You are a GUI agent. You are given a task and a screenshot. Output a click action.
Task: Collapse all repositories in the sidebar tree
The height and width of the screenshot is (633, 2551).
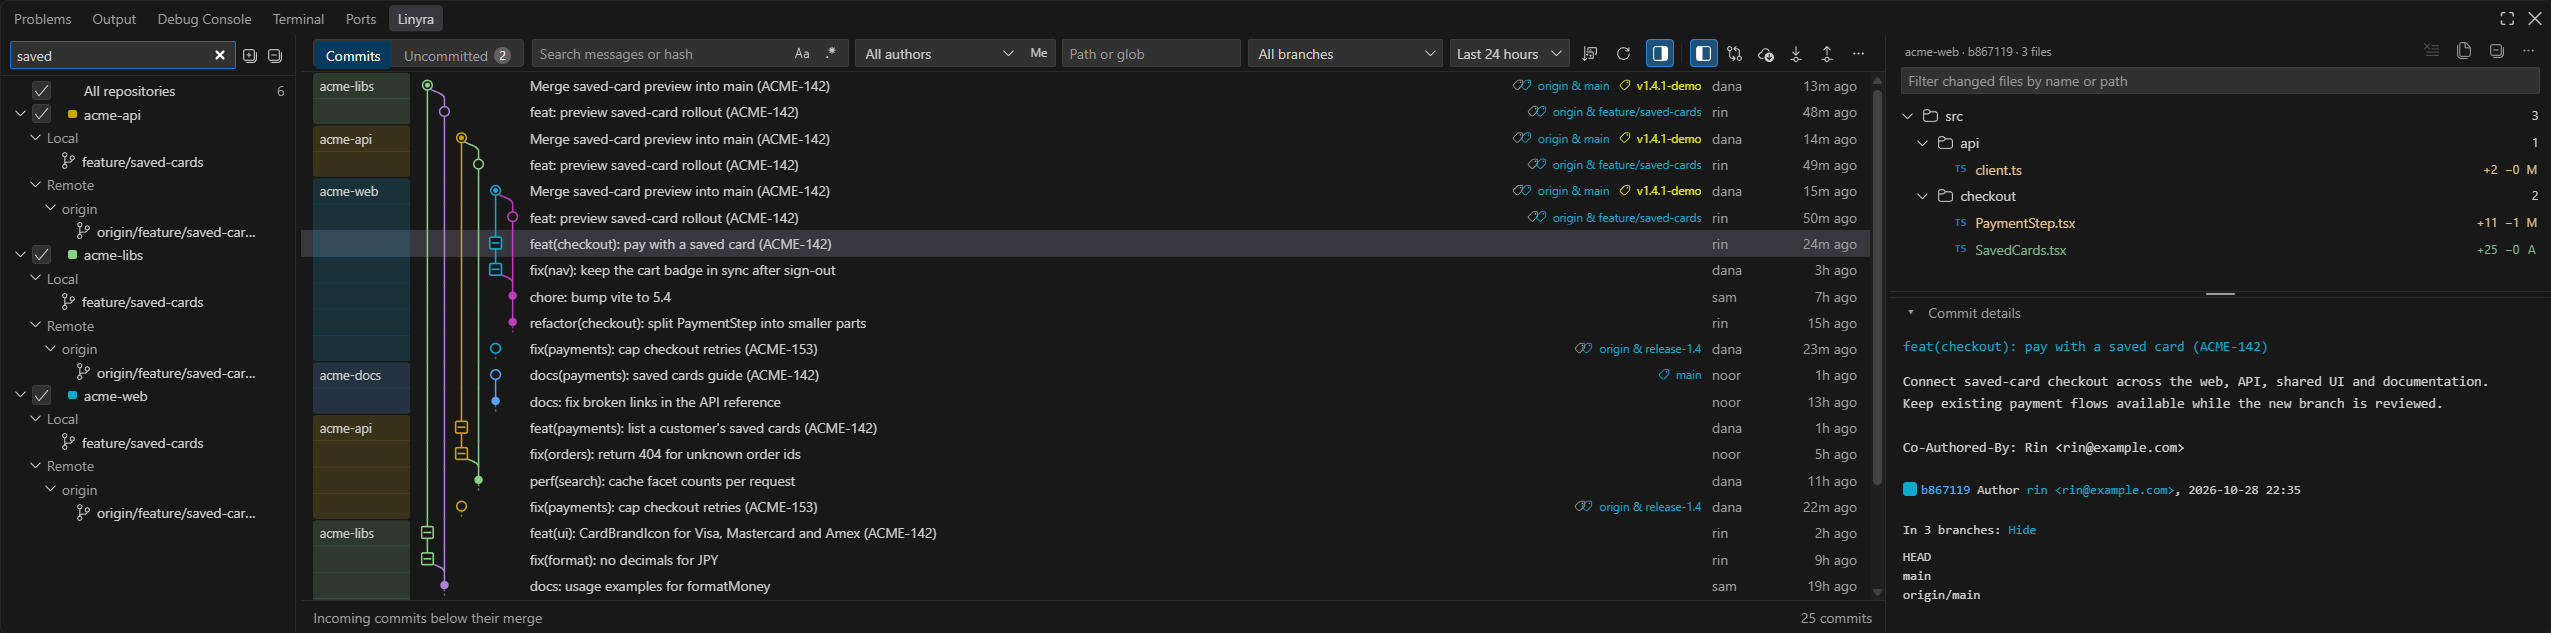(275, 56)
